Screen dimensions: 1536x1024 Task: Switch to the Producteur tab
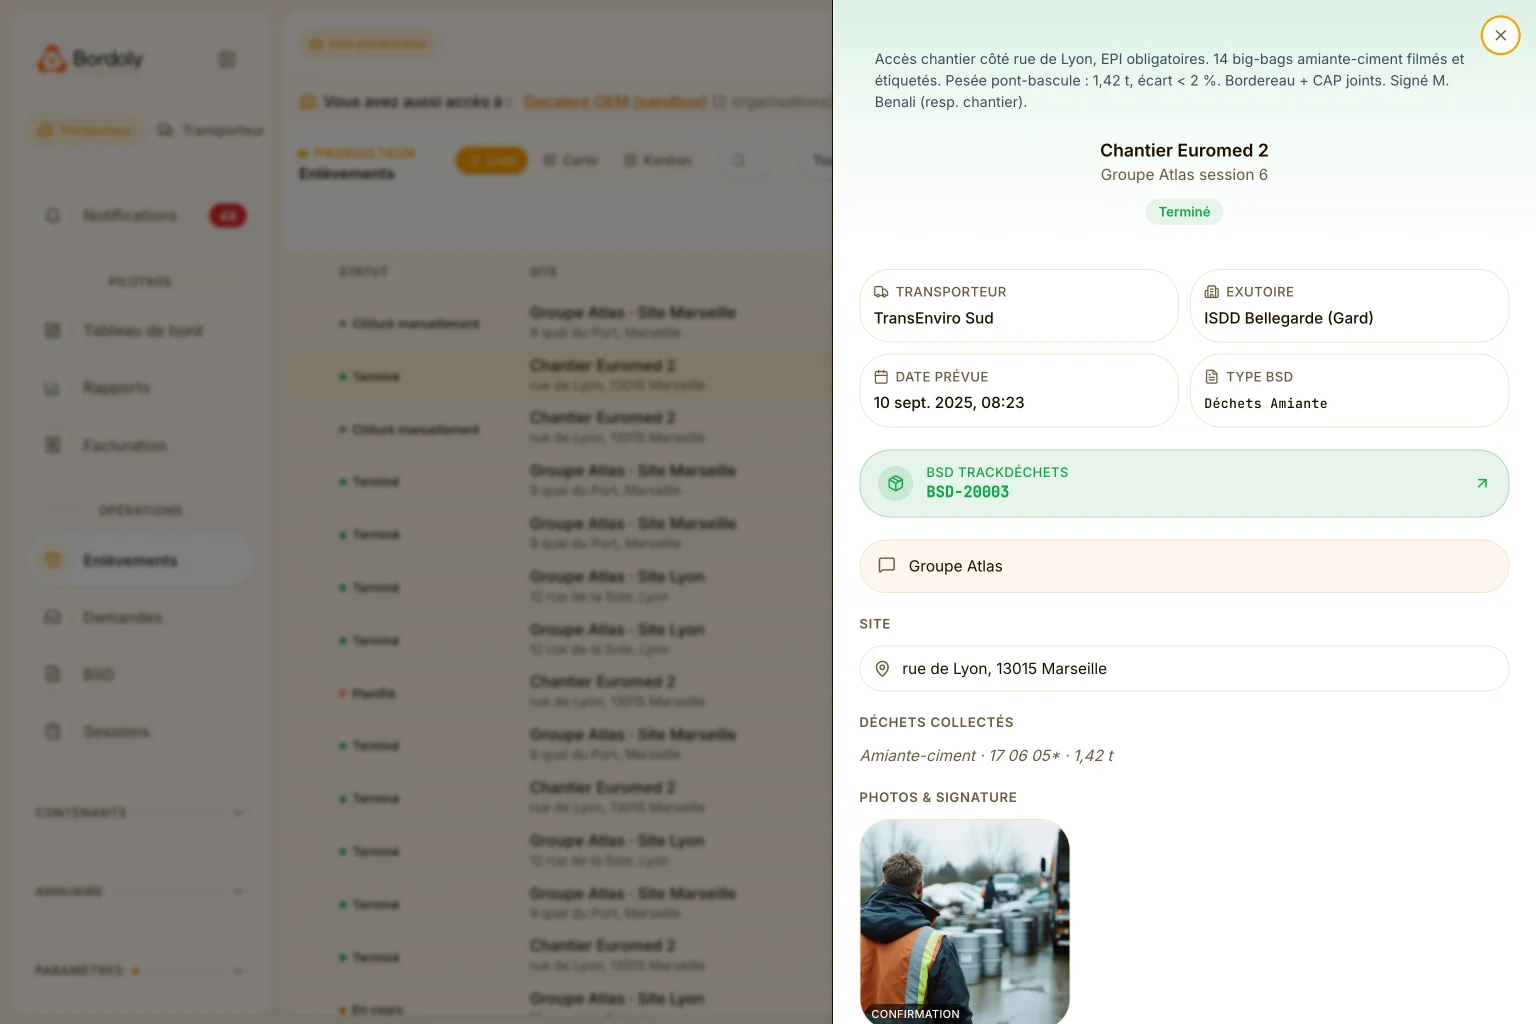(86, 130)
